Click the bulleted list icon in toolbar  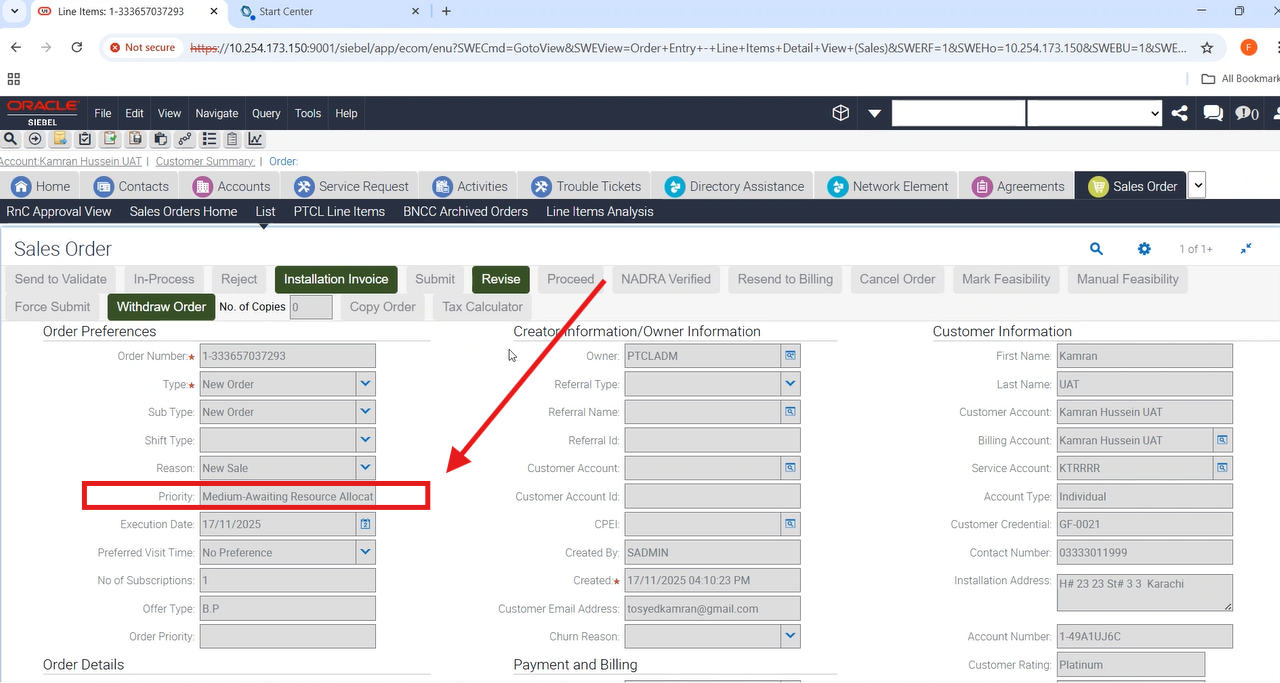pyautogui.click(x=209, y=139)
